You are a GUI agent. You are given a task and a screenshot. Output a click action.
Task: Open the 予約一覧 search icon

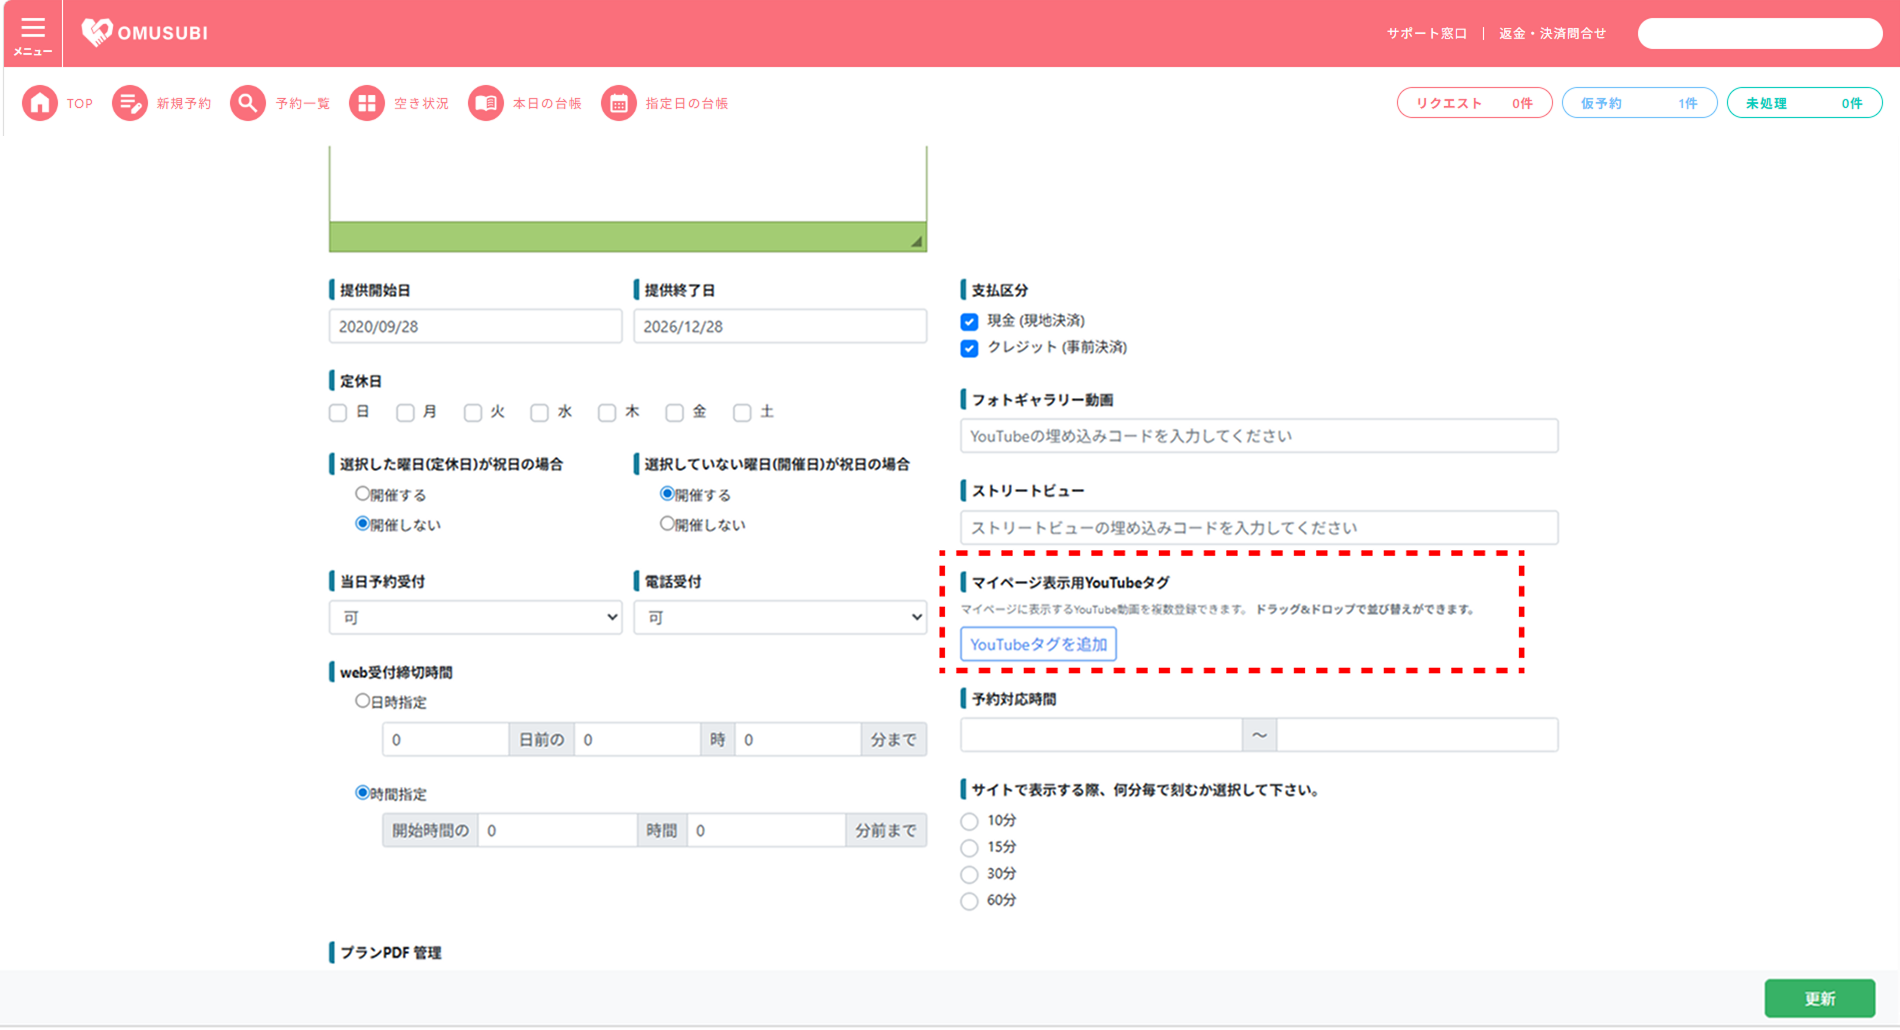pyautogui.click(x=248, y=103)
